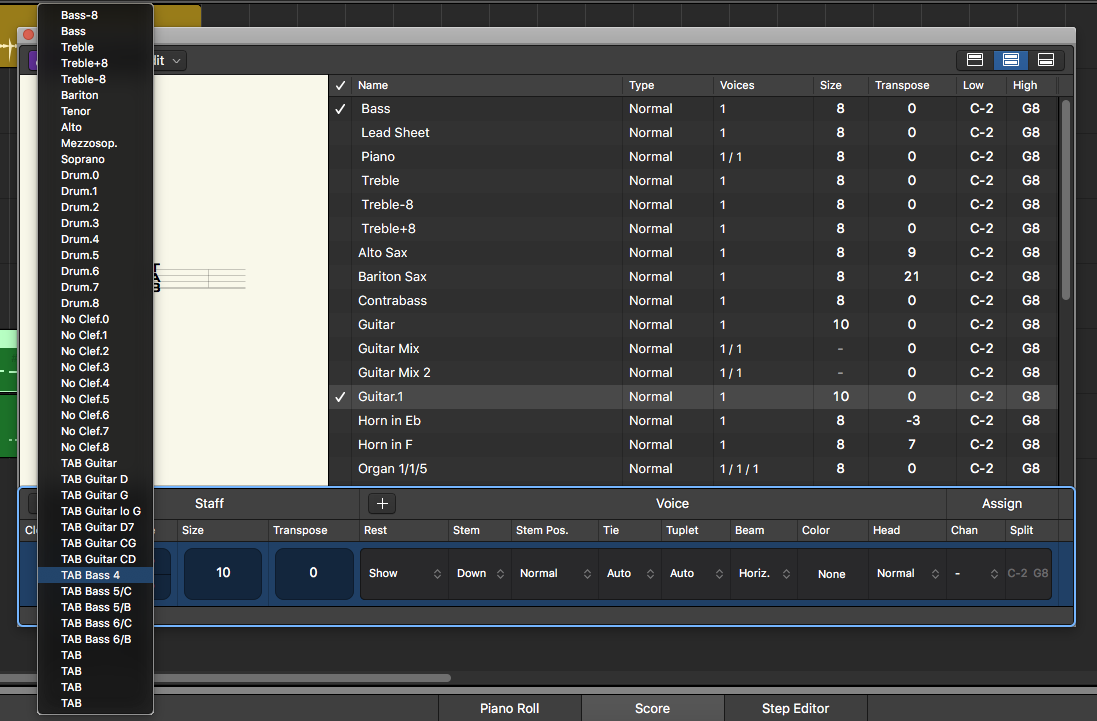Toggle the checkmark on the Guitar.1 row
The height and width of the screenshot is (721, 1097).
tap(340, 397)
